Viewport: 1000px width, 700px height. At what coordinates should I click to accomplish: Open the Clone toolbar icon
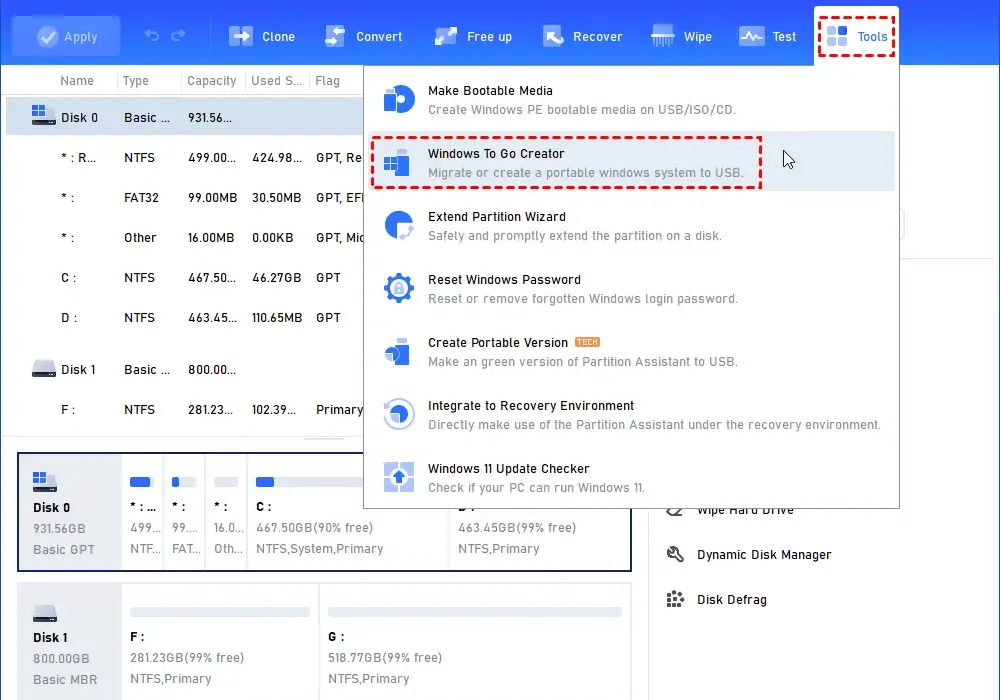[241, 36]
